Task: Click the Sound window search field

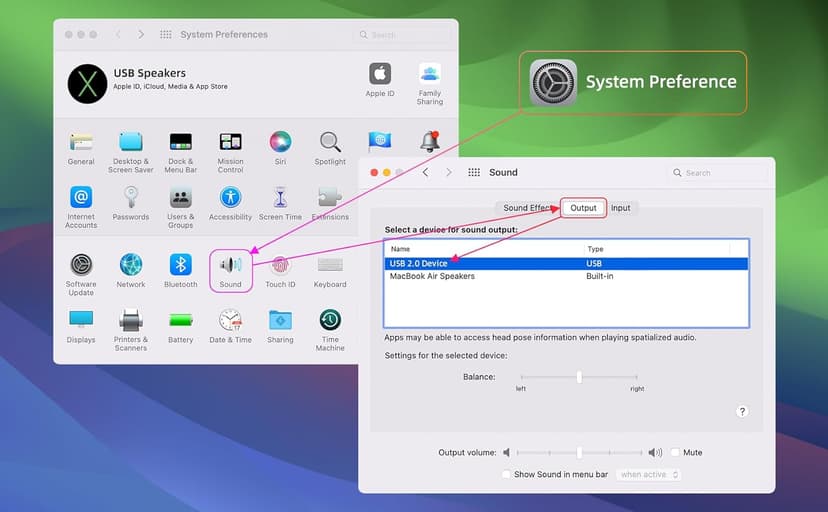Action: (x=718, y=173)
